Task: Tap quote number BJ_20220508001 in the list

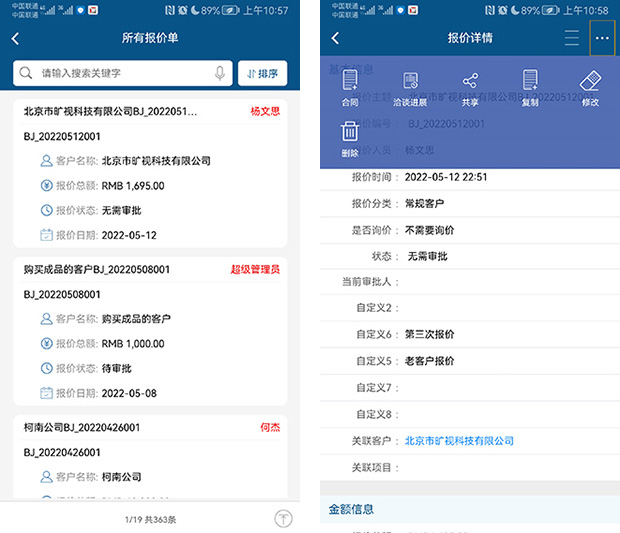Action: click(62, 295)
